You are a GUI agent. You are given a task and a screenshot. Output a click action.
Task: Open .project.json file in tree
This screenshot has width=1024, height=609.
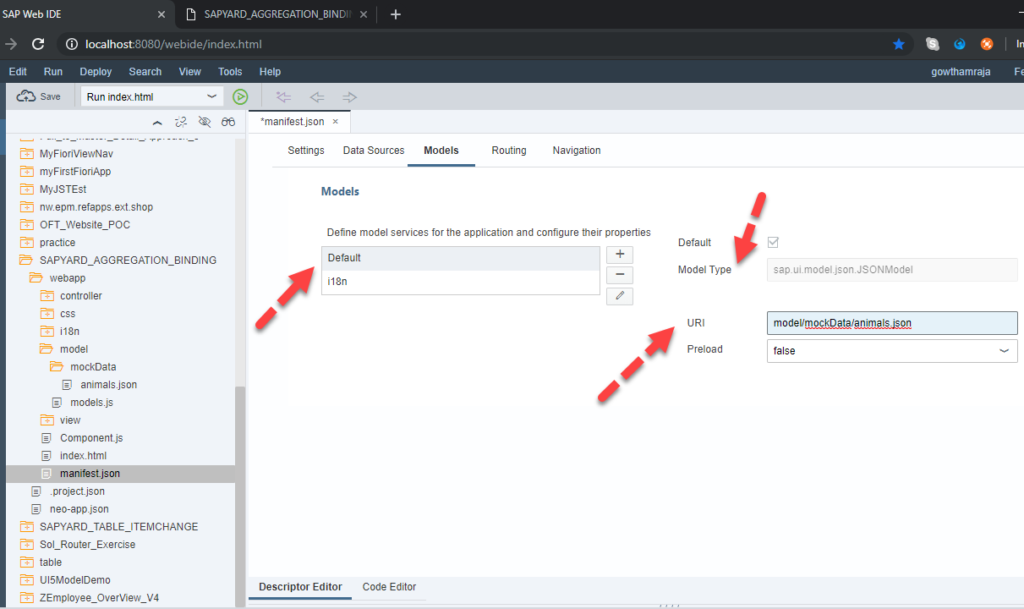point(77,492)
